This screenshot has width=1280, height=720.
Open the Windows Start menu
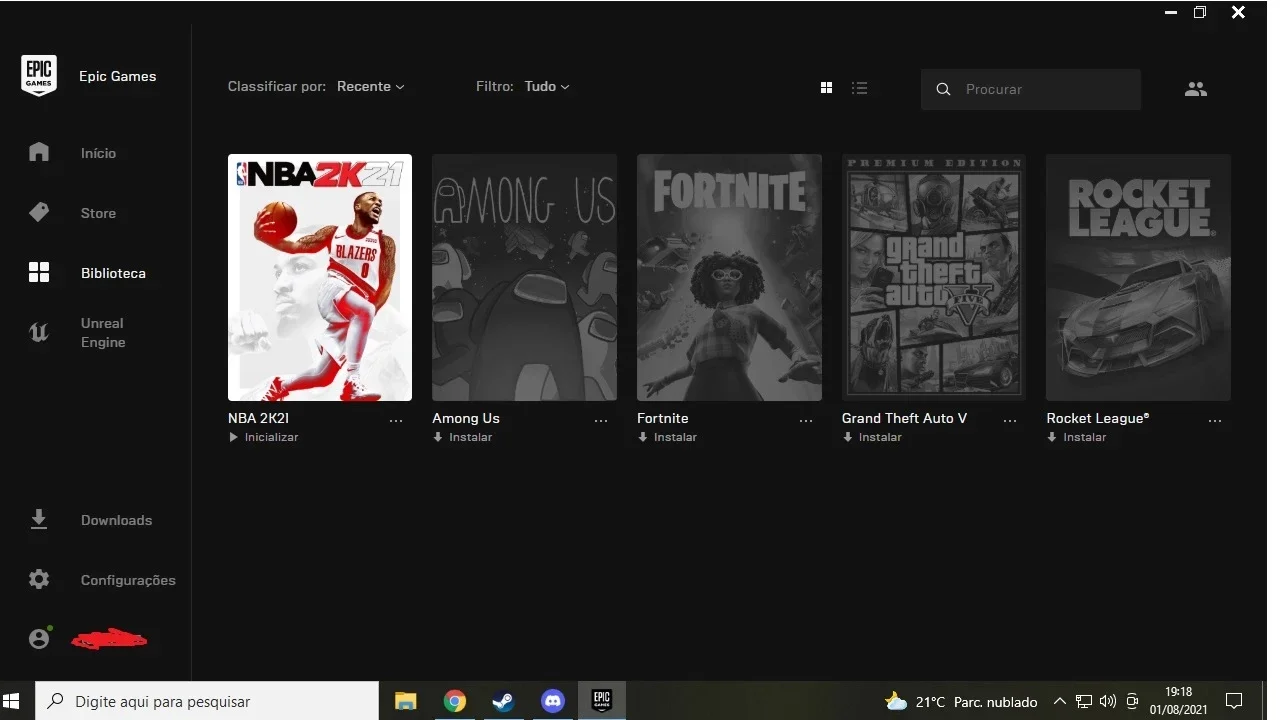(x=13, y=701)
